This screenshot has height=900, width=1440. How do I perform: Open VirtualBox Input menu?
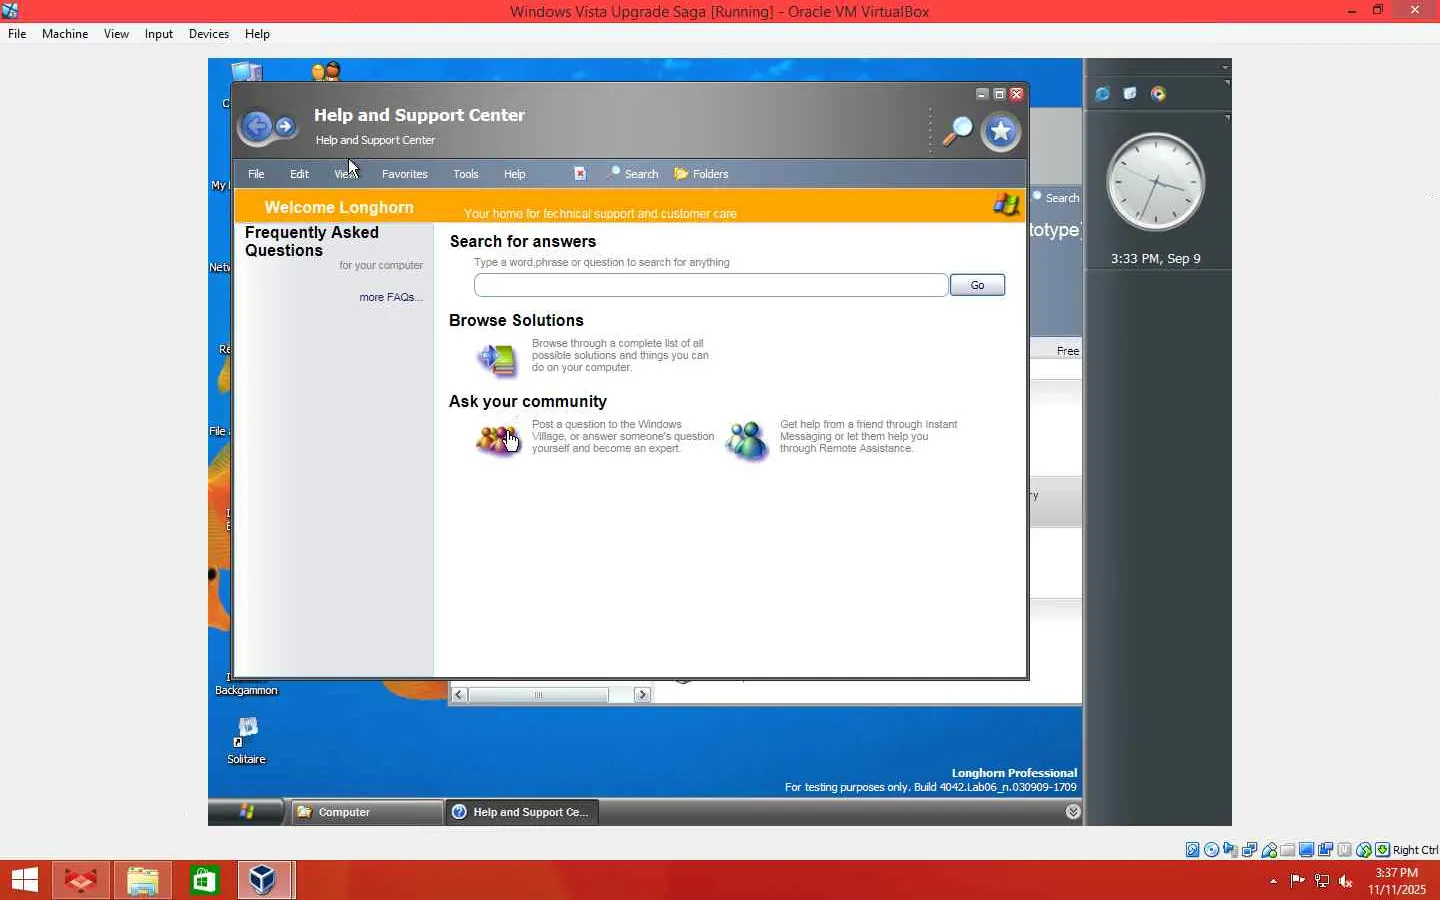[159, 34]
